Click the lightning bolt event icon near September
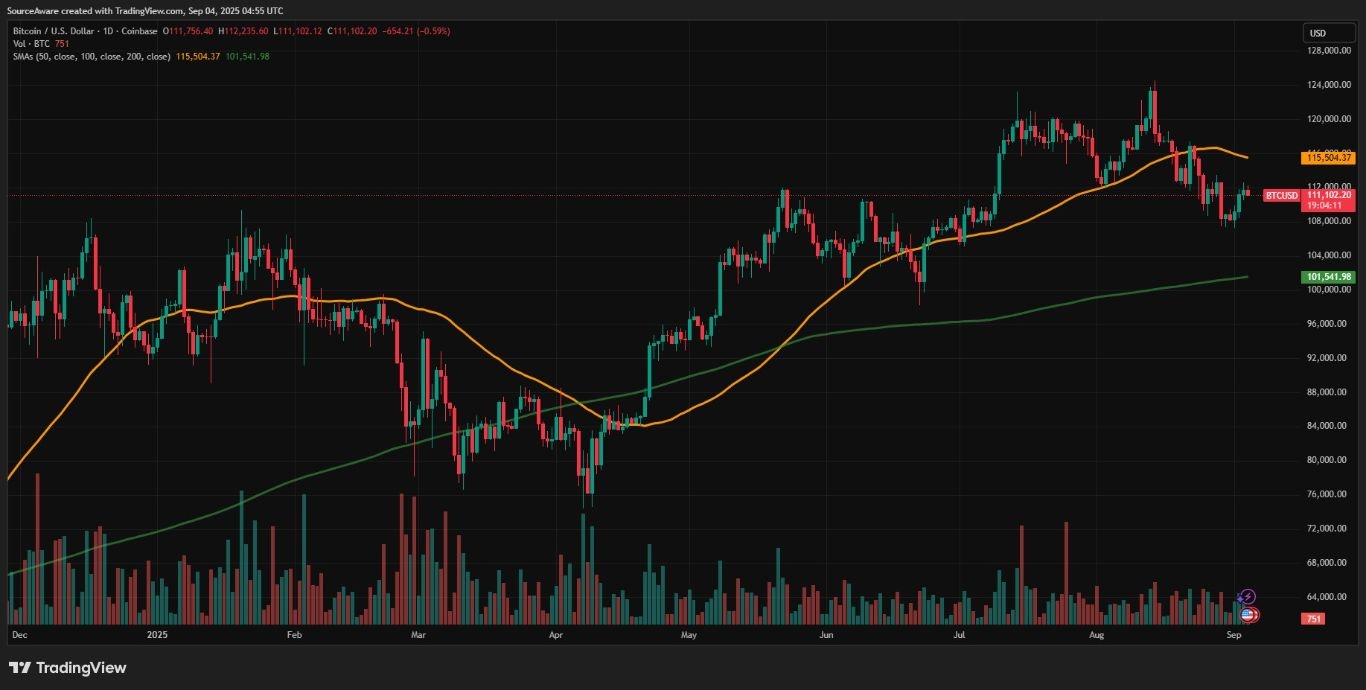The height and width of the screenshot is (690, 1366). coord(1247,598)
